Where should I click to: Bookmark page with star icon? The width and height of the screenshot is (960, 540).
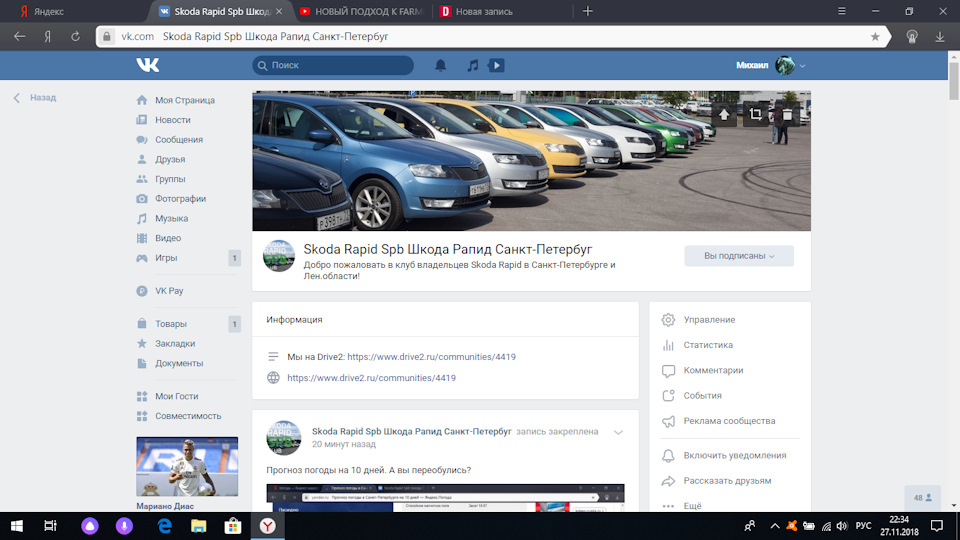coord(875,37)
